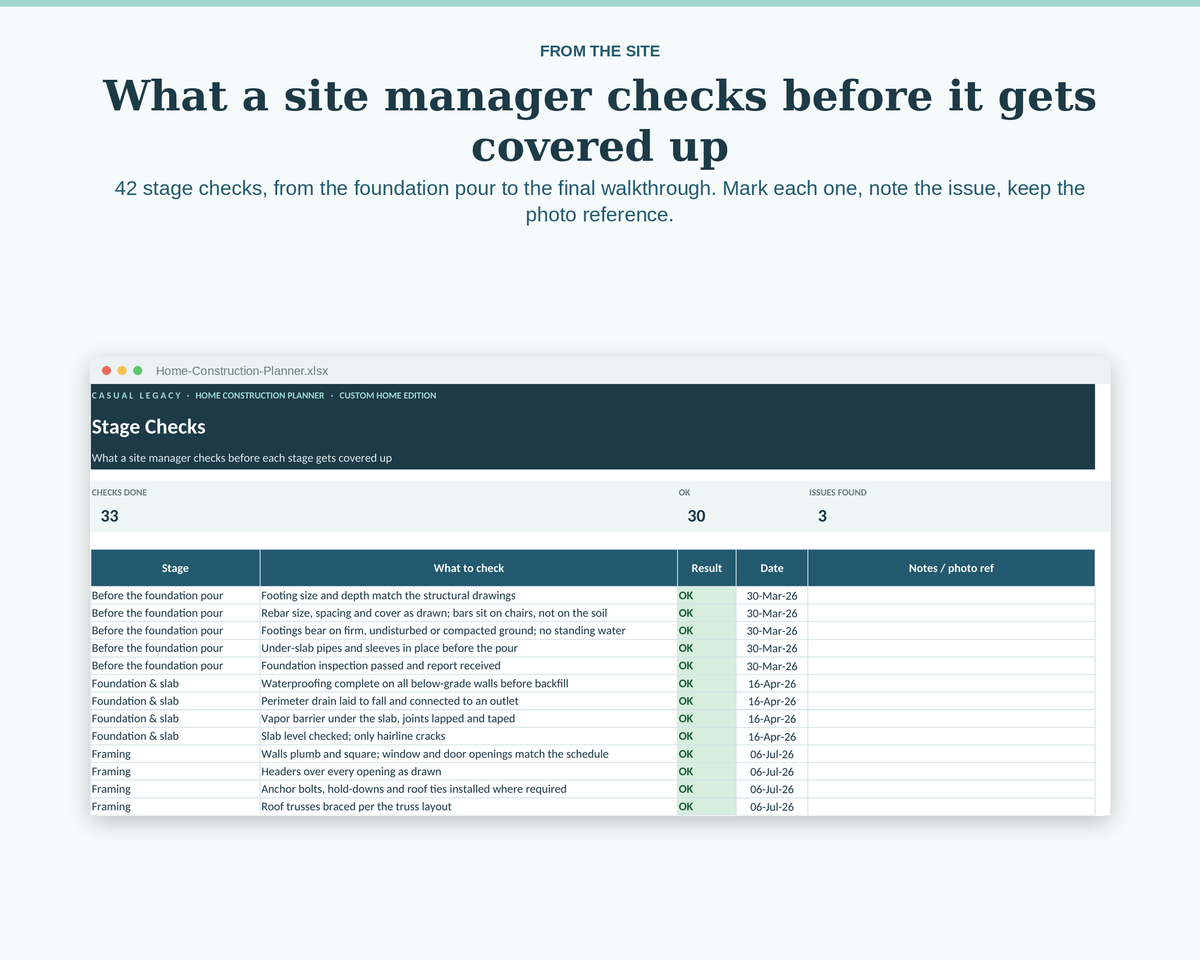This screenshot has width=1200, height=960.
Task: Select the OK count value 30
Action: (x=696, y=516)
